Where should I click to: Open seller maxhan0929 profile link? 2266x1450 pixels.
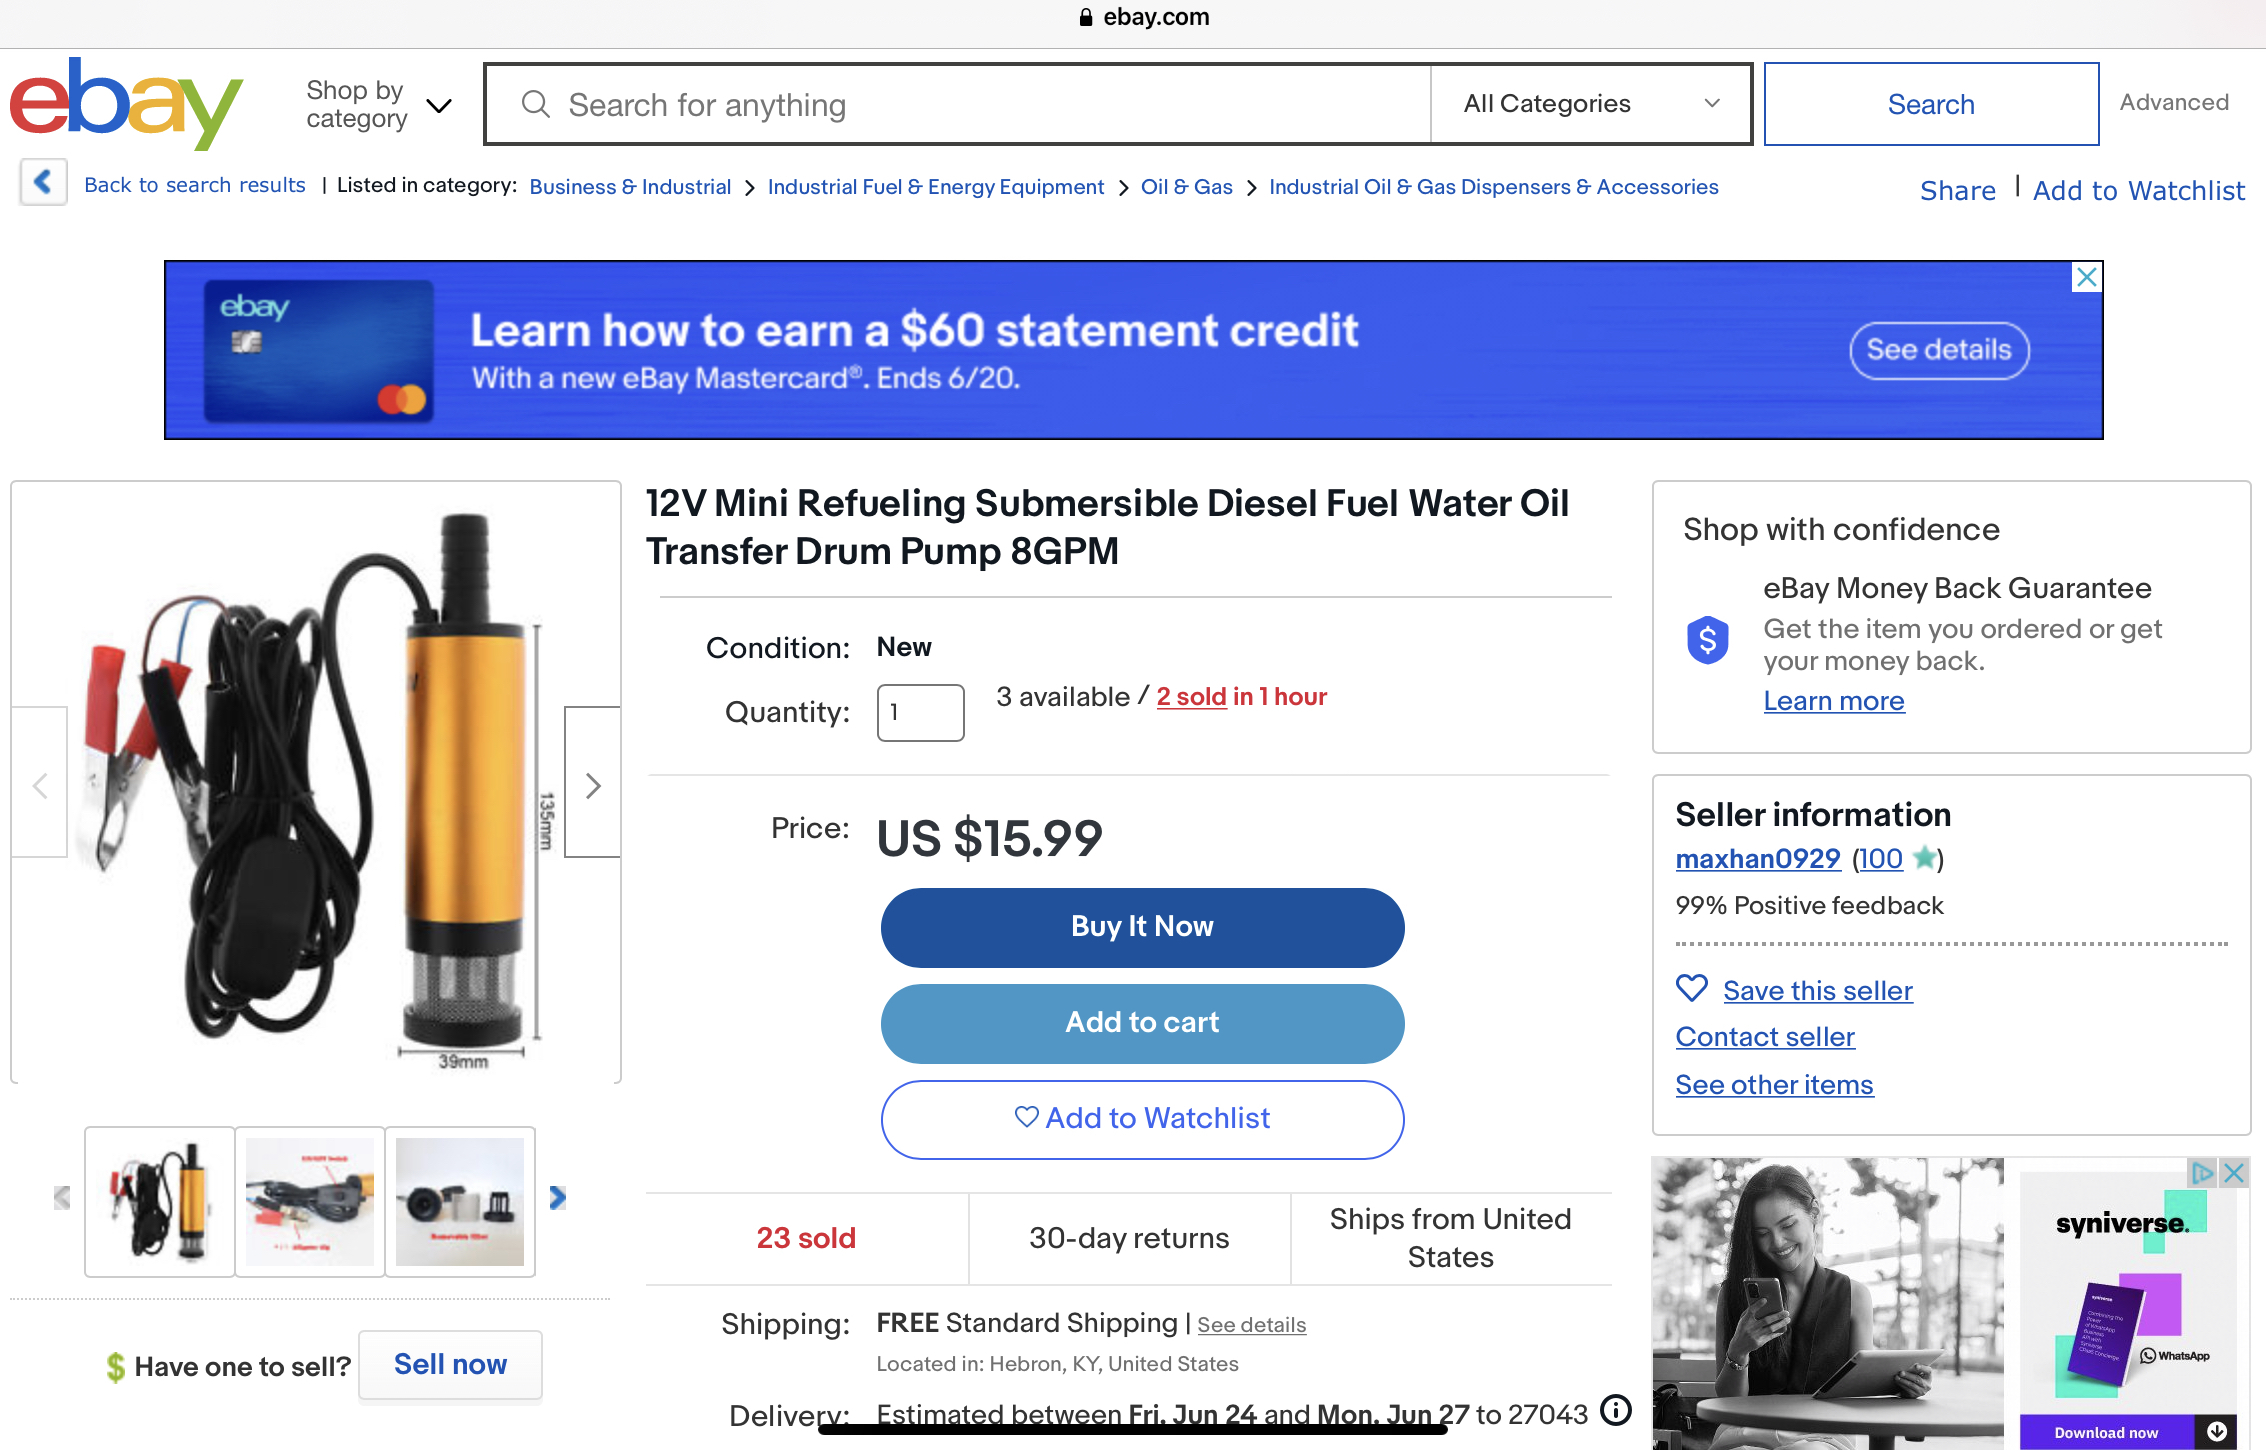click(1758, 859)
